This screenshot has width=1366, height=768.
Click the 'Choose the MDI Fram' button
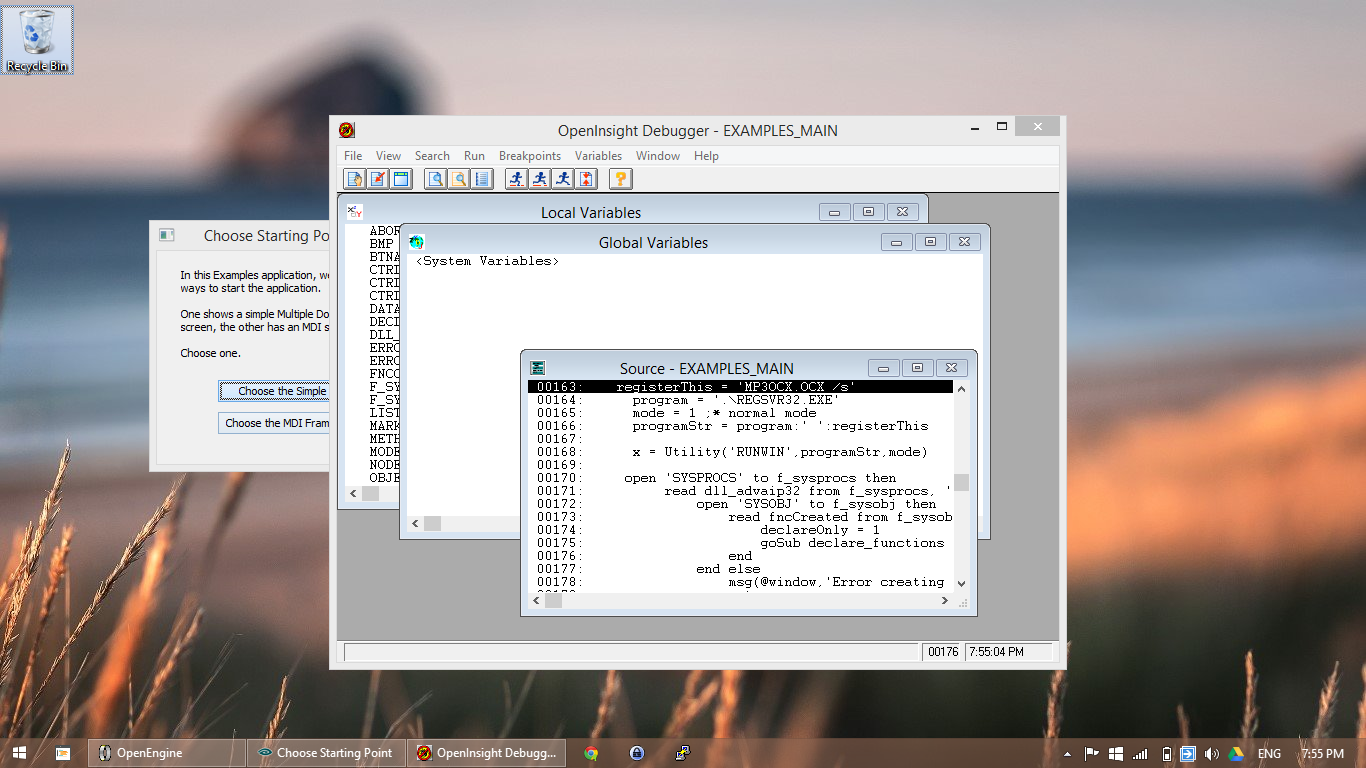click(275, 423)
